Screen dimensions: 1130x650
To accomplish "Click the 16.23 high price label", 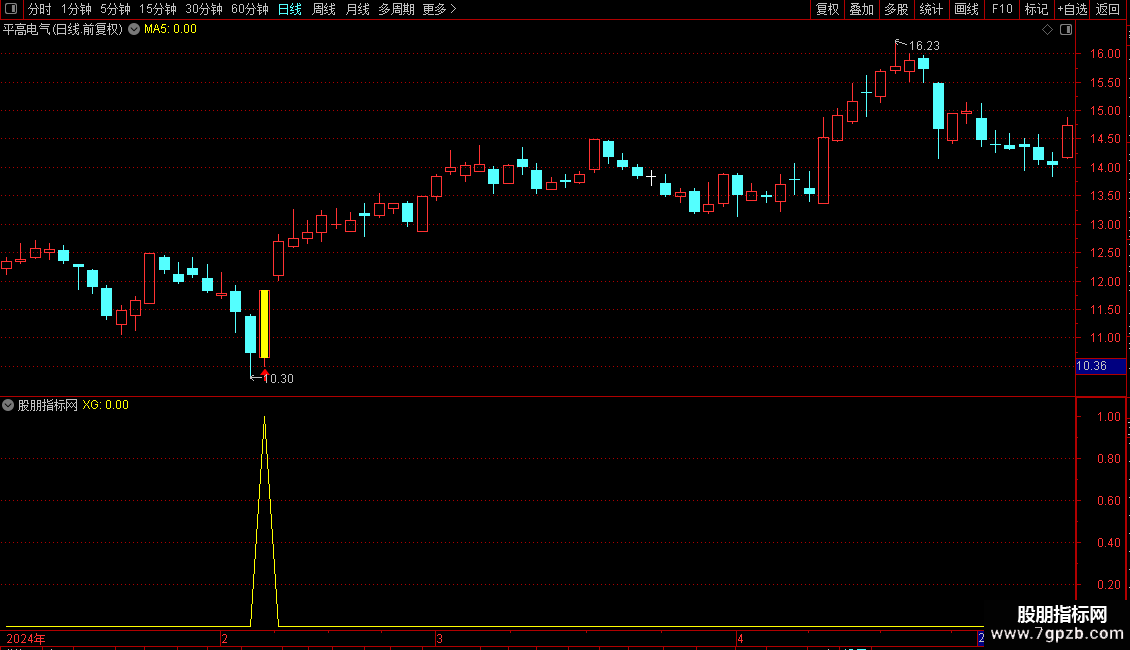I will (924, 46).
